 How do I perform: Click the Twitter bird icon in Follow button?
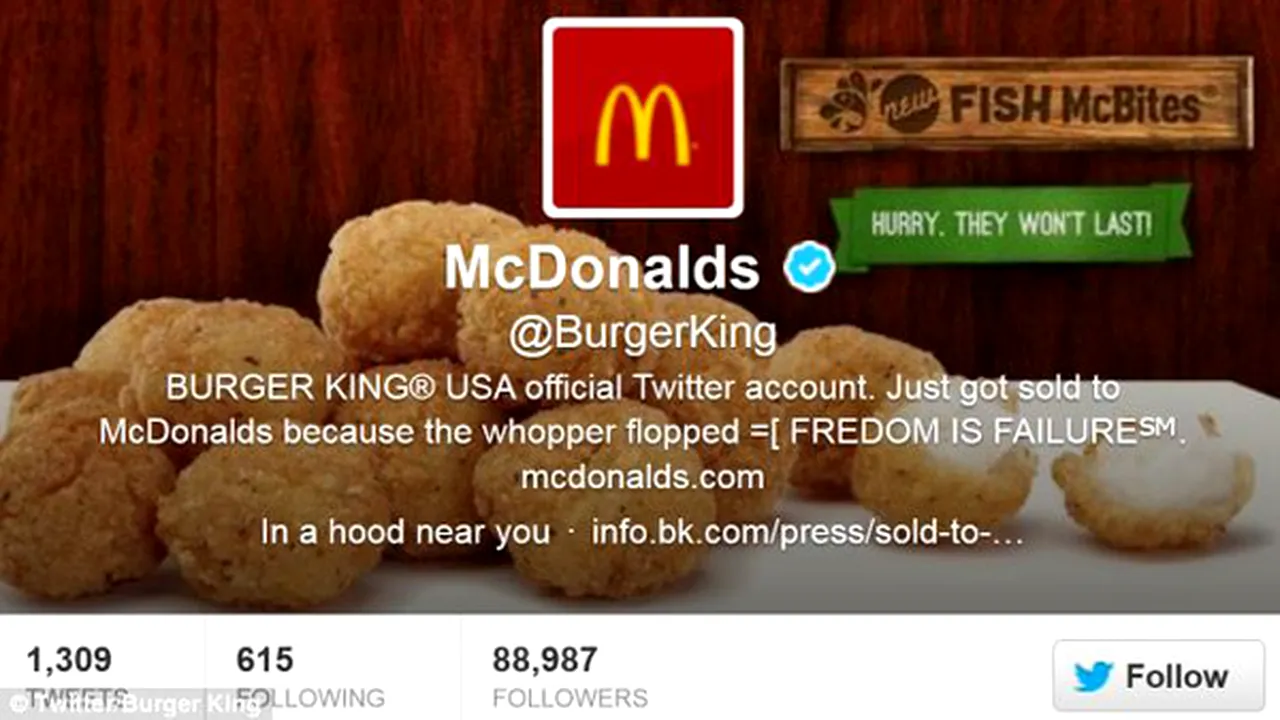[1093, 676]
